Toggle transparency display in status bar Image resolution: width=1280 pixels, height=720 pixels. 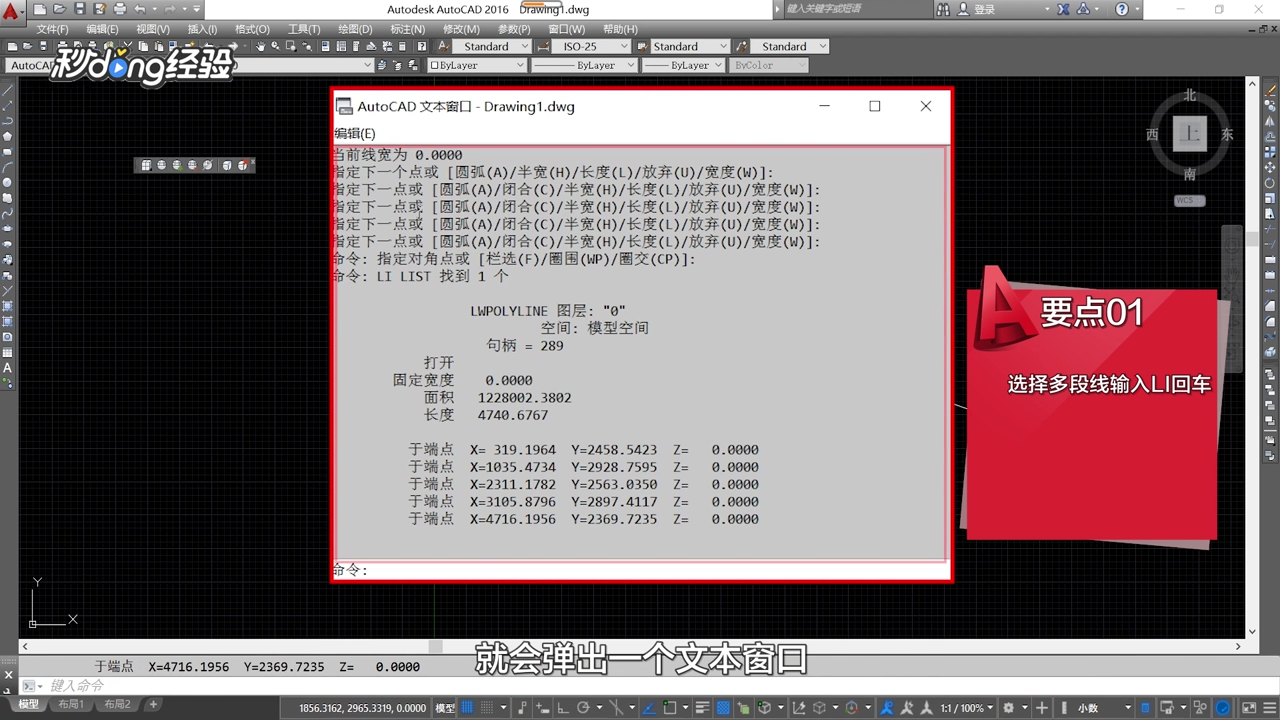[x=722, y=707]
